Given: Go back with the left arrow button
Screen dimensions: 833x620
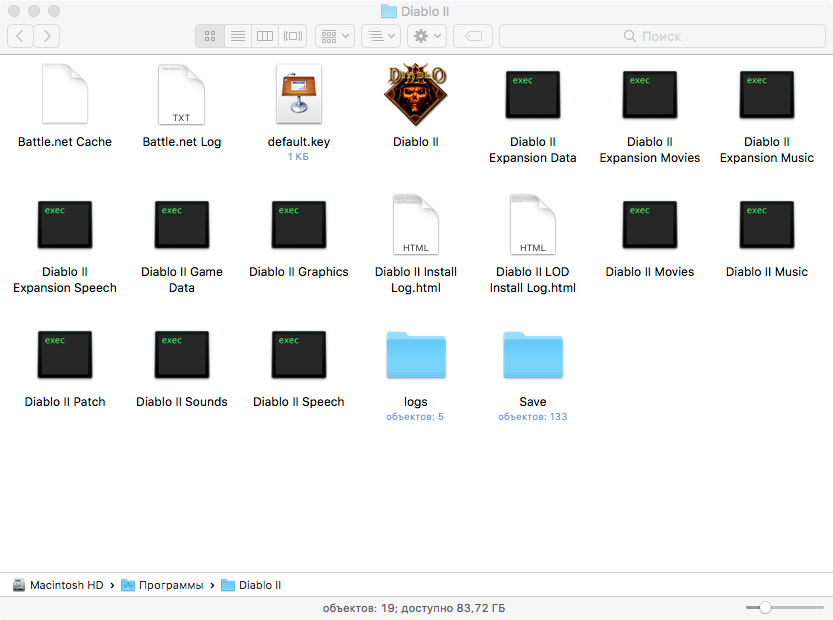Looking at the screenshot, I should tap(20, 36).
